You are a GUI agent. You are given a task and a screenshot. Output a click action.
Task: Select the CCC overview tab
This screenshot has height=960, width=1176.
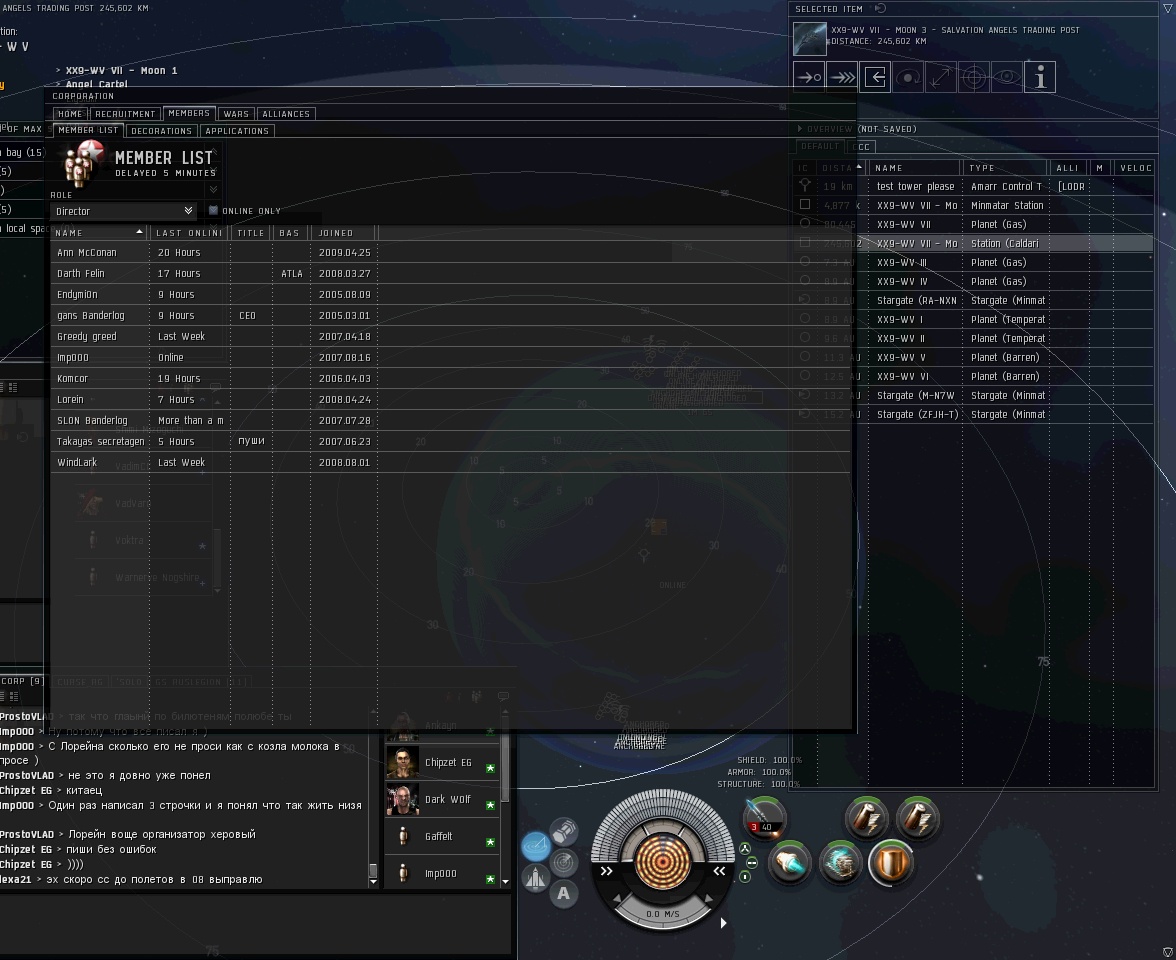(x=862, y=147)
